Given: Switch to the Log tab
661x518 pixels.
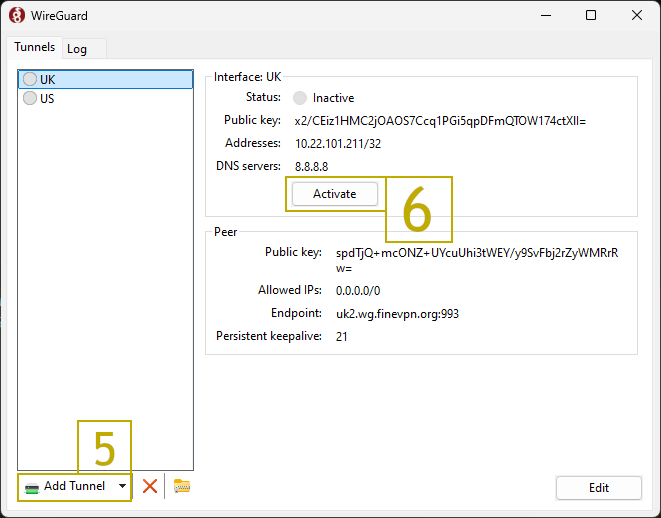Looking at the screenshot, I should [77, 48].
